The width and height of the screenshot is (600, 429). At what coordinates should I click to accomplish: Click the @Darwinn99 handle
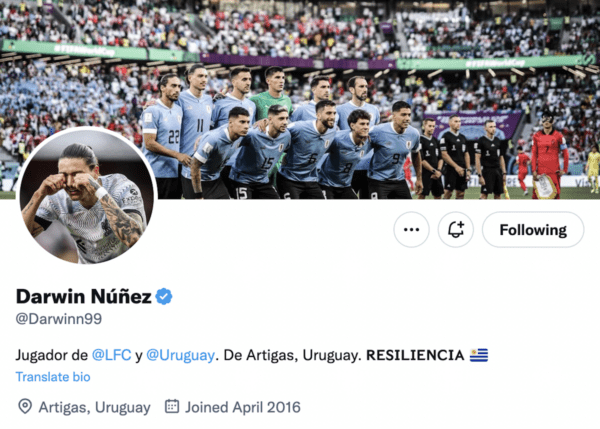click(x=59, y=318)
